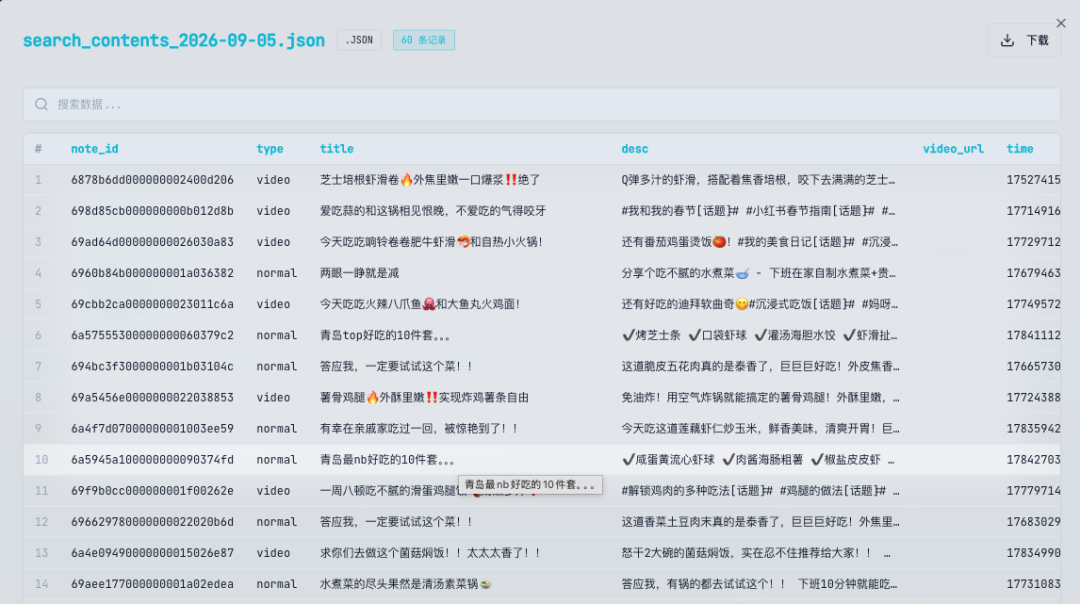The image size is (1080, 604).
Task: Sort by the title column header
Action: tap(337, 149)
